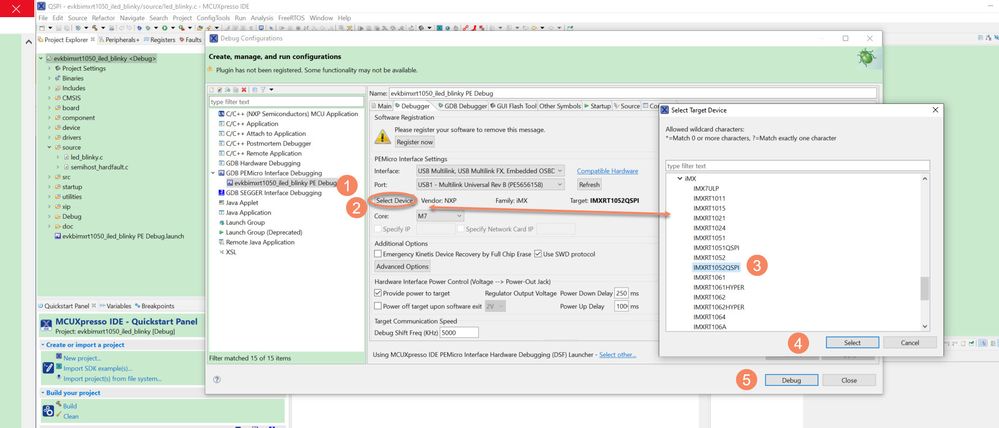Click Advanced Options button

coord(402,266)
